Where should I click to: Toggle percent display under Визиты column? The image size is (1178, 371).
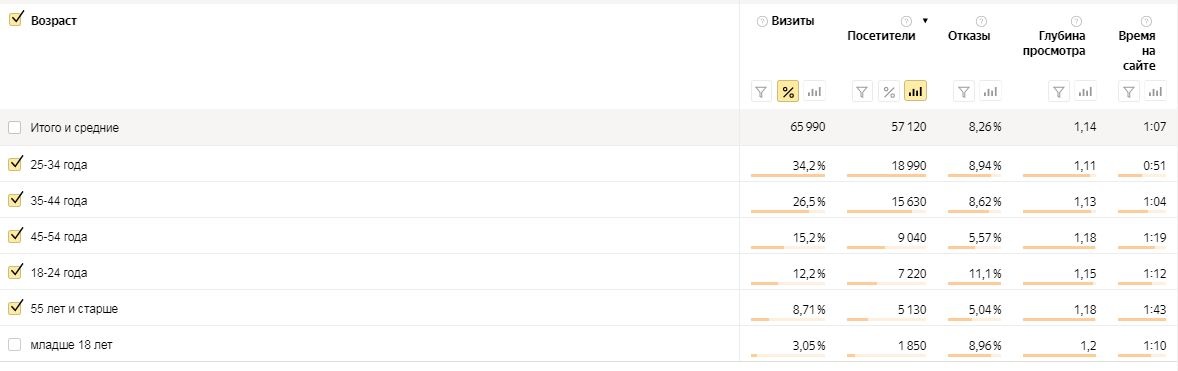pos(787,92)
